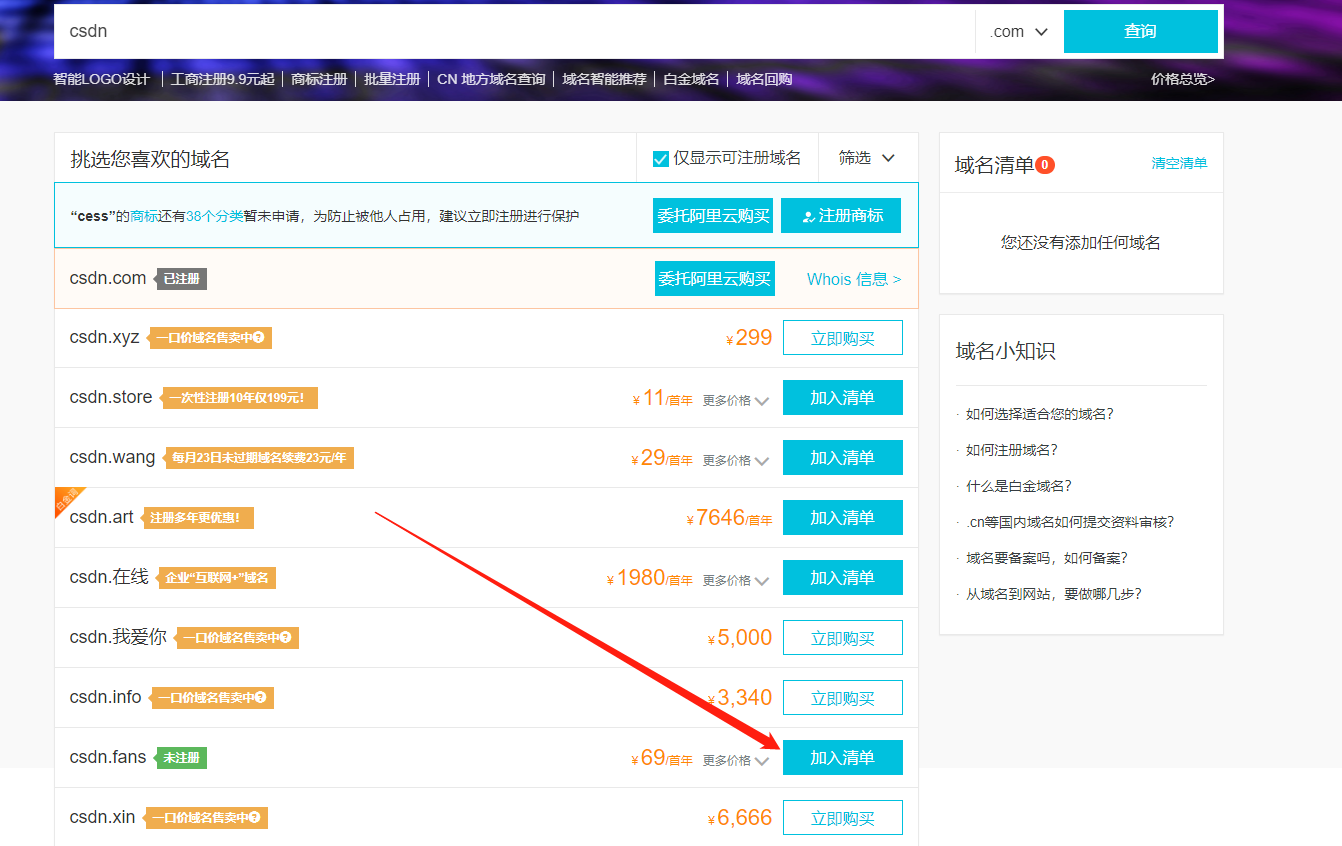Select 白金域名 in the top navigation
Screen dimensions: 1342x846
point(690,78)
